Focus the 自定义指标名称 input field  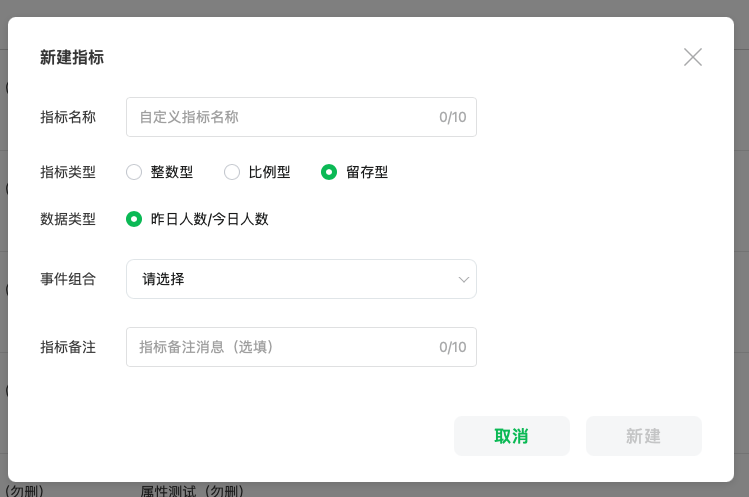coord(301,117)
